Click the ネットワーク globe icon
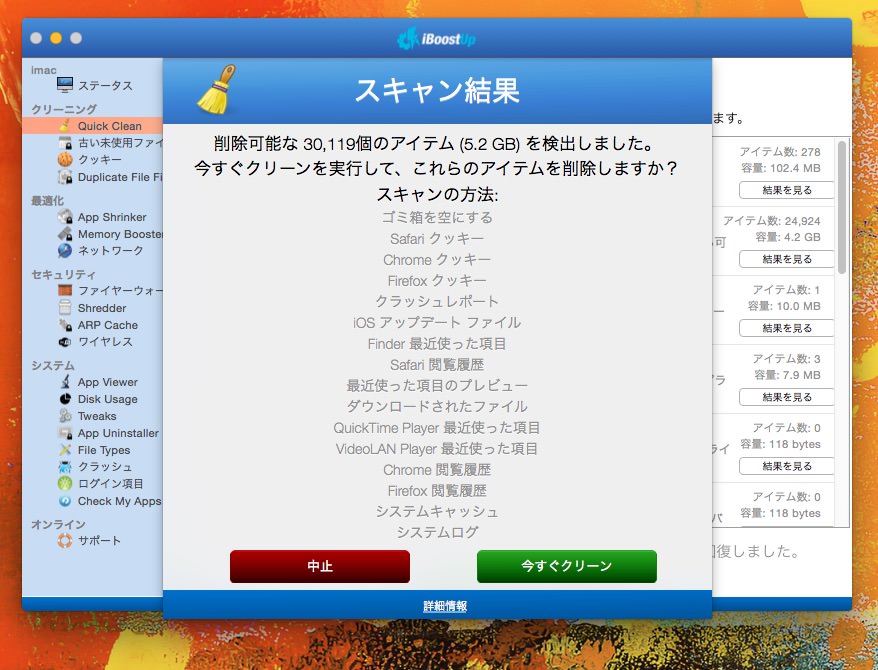This screenshot has height=670, width=878. pyautogui.click(x=65, y=250)
